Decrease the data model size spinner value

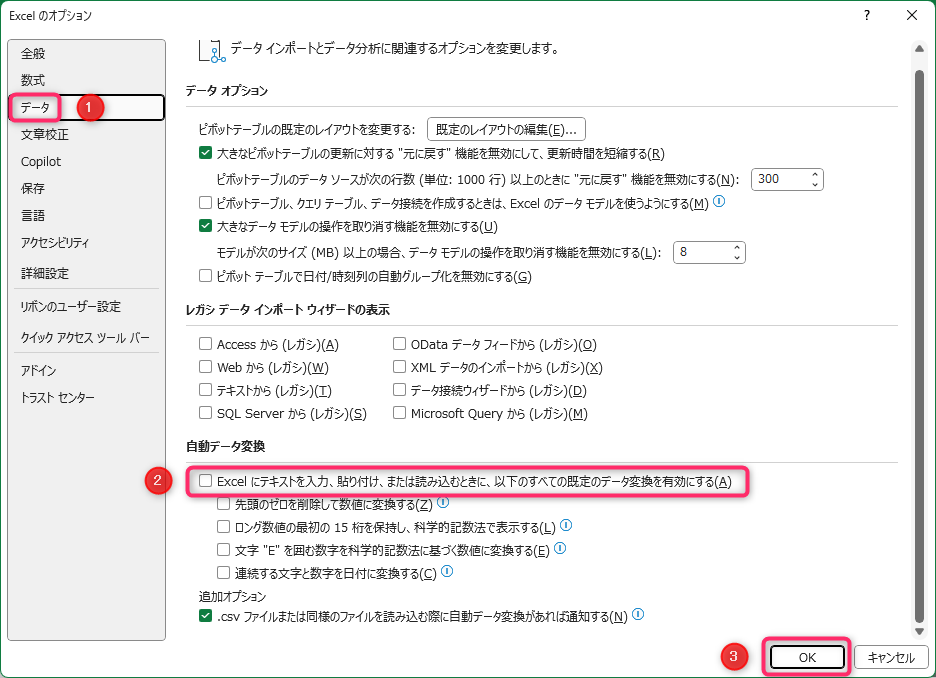coord(738,258)
